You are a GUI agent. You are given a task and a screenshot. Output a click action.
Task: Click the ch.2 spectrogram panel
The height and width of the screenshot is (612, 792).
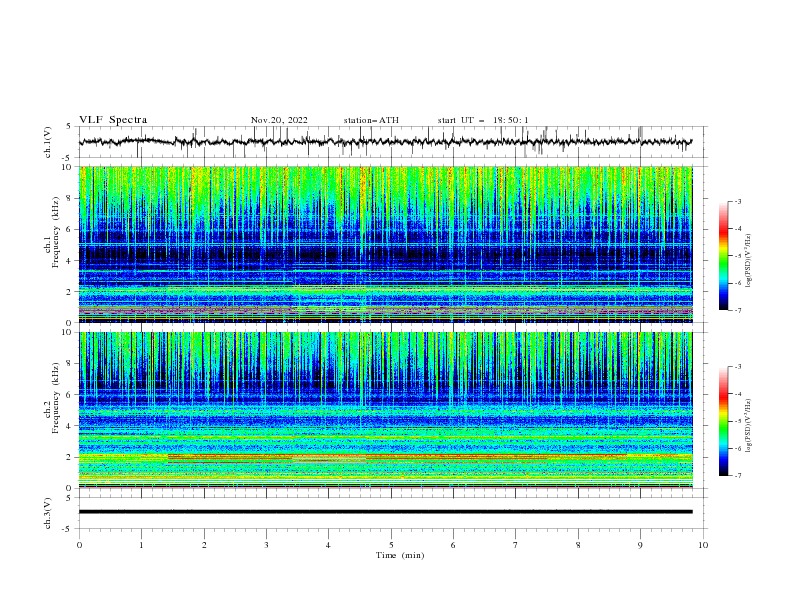click(385, 410)
